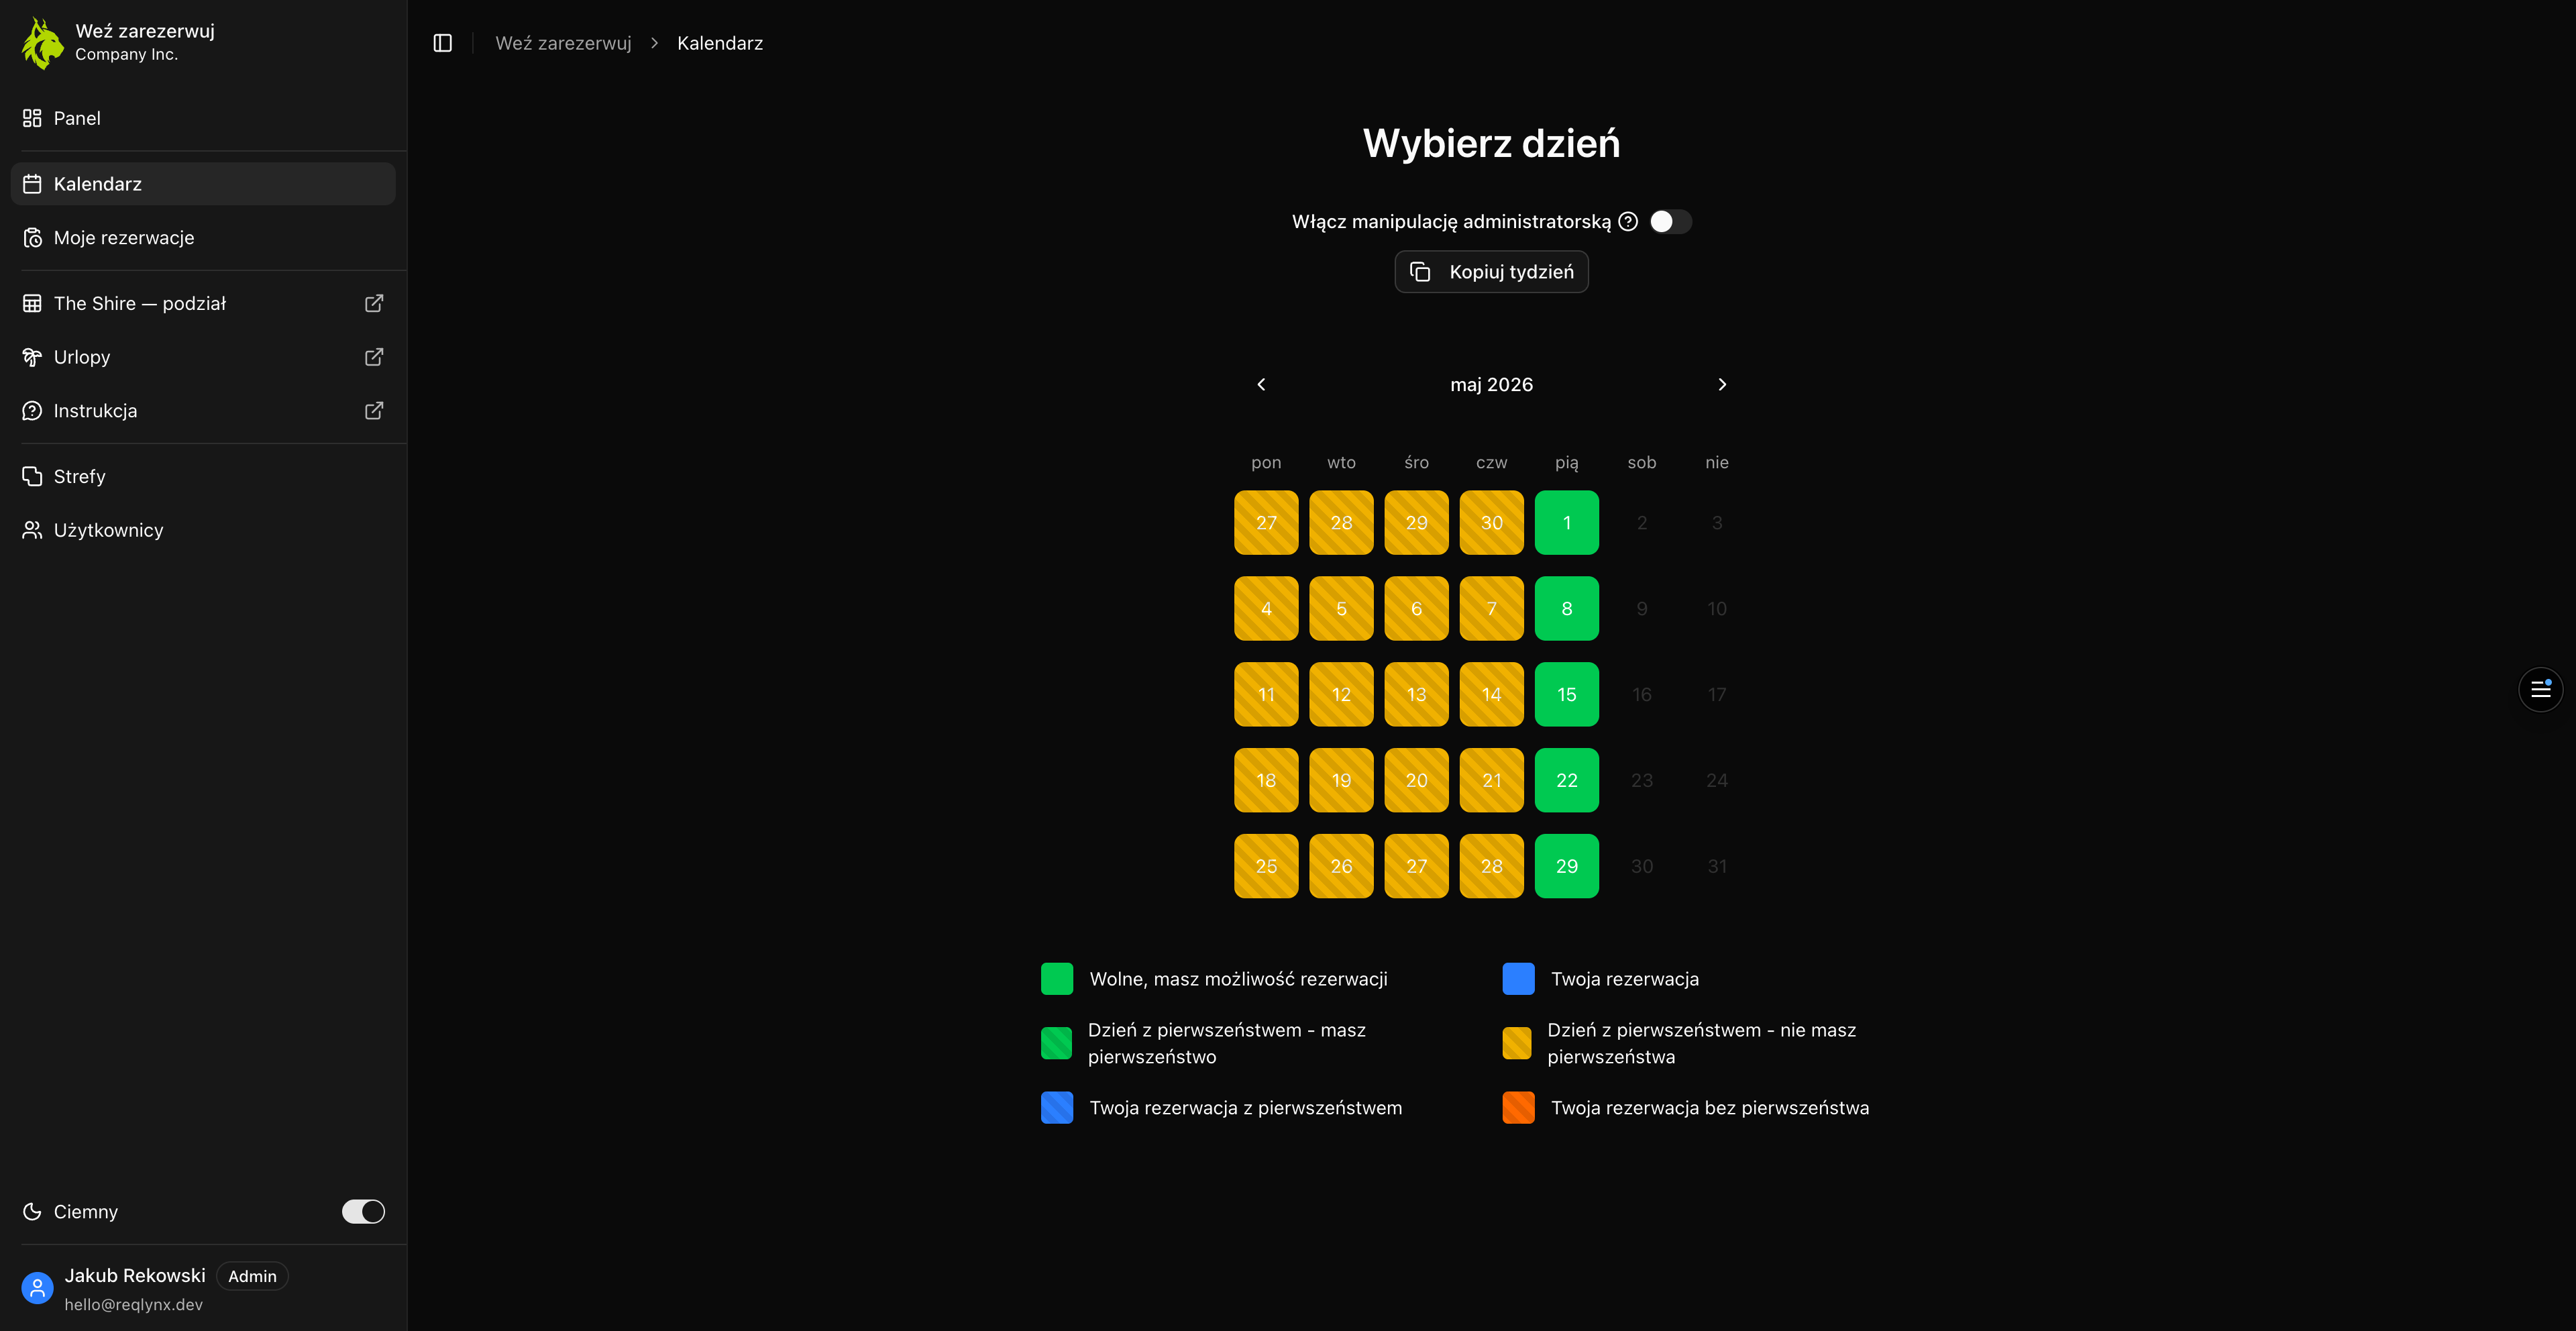Image resolution: width=2576 pixels, height=1331 pixels.
Task: Click the help icon beside admin manipulation label
Action: tap(1628, 222)
